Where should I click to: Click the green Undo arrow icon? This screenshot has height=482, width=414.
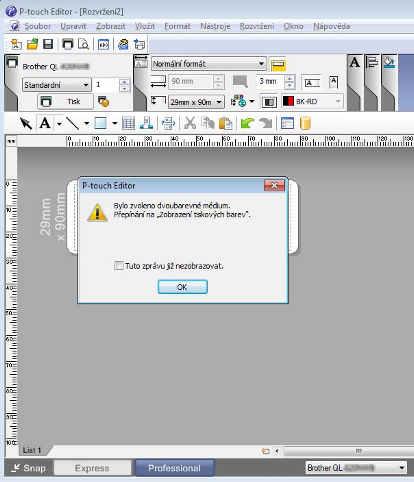[x=247, y=123]
